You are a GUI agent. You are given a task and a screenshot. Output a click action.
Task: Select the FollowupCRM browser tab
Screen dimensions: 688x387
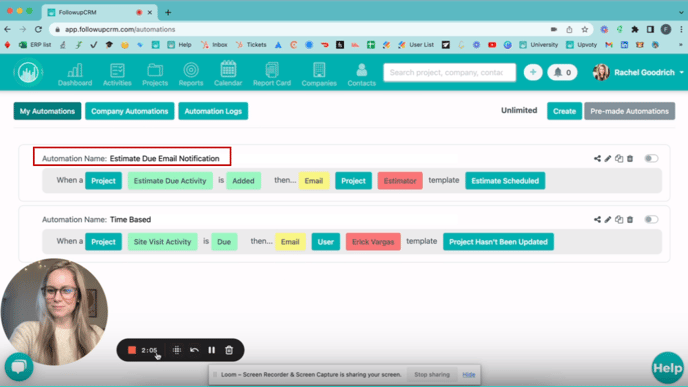[99, 12]
